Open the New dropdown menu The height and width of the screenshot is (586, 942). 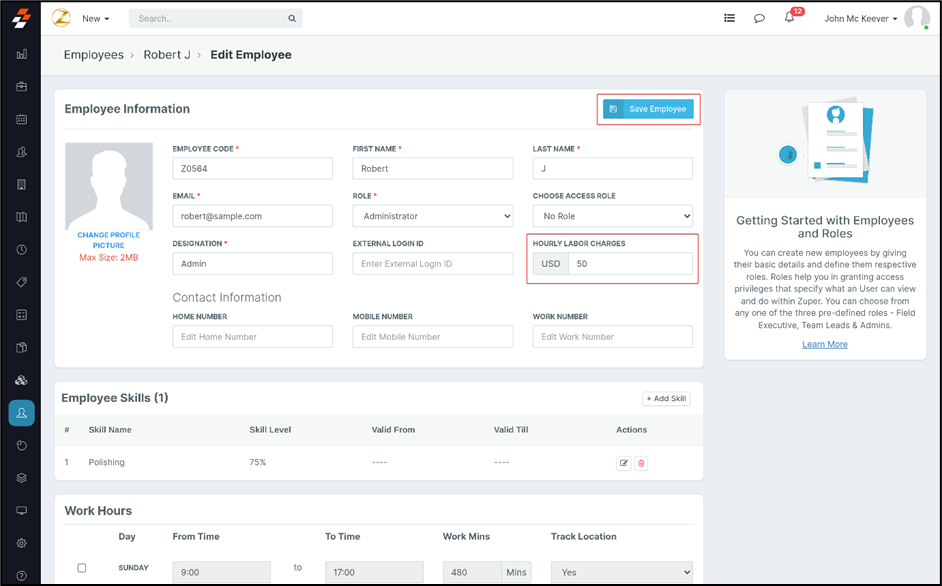point(95,18)
